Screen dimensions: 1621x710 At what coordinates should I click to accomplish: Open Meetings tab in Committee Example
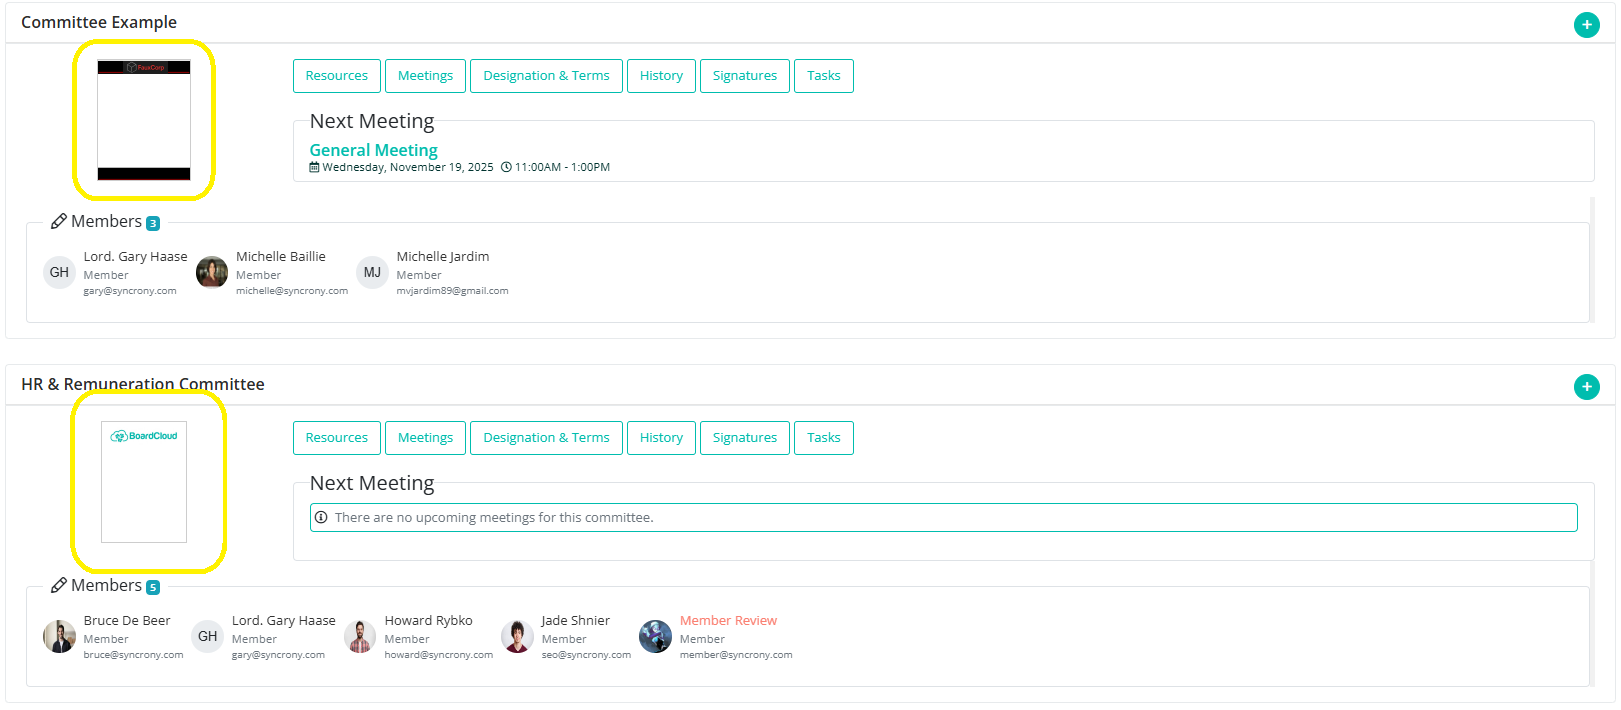(425, 76)
